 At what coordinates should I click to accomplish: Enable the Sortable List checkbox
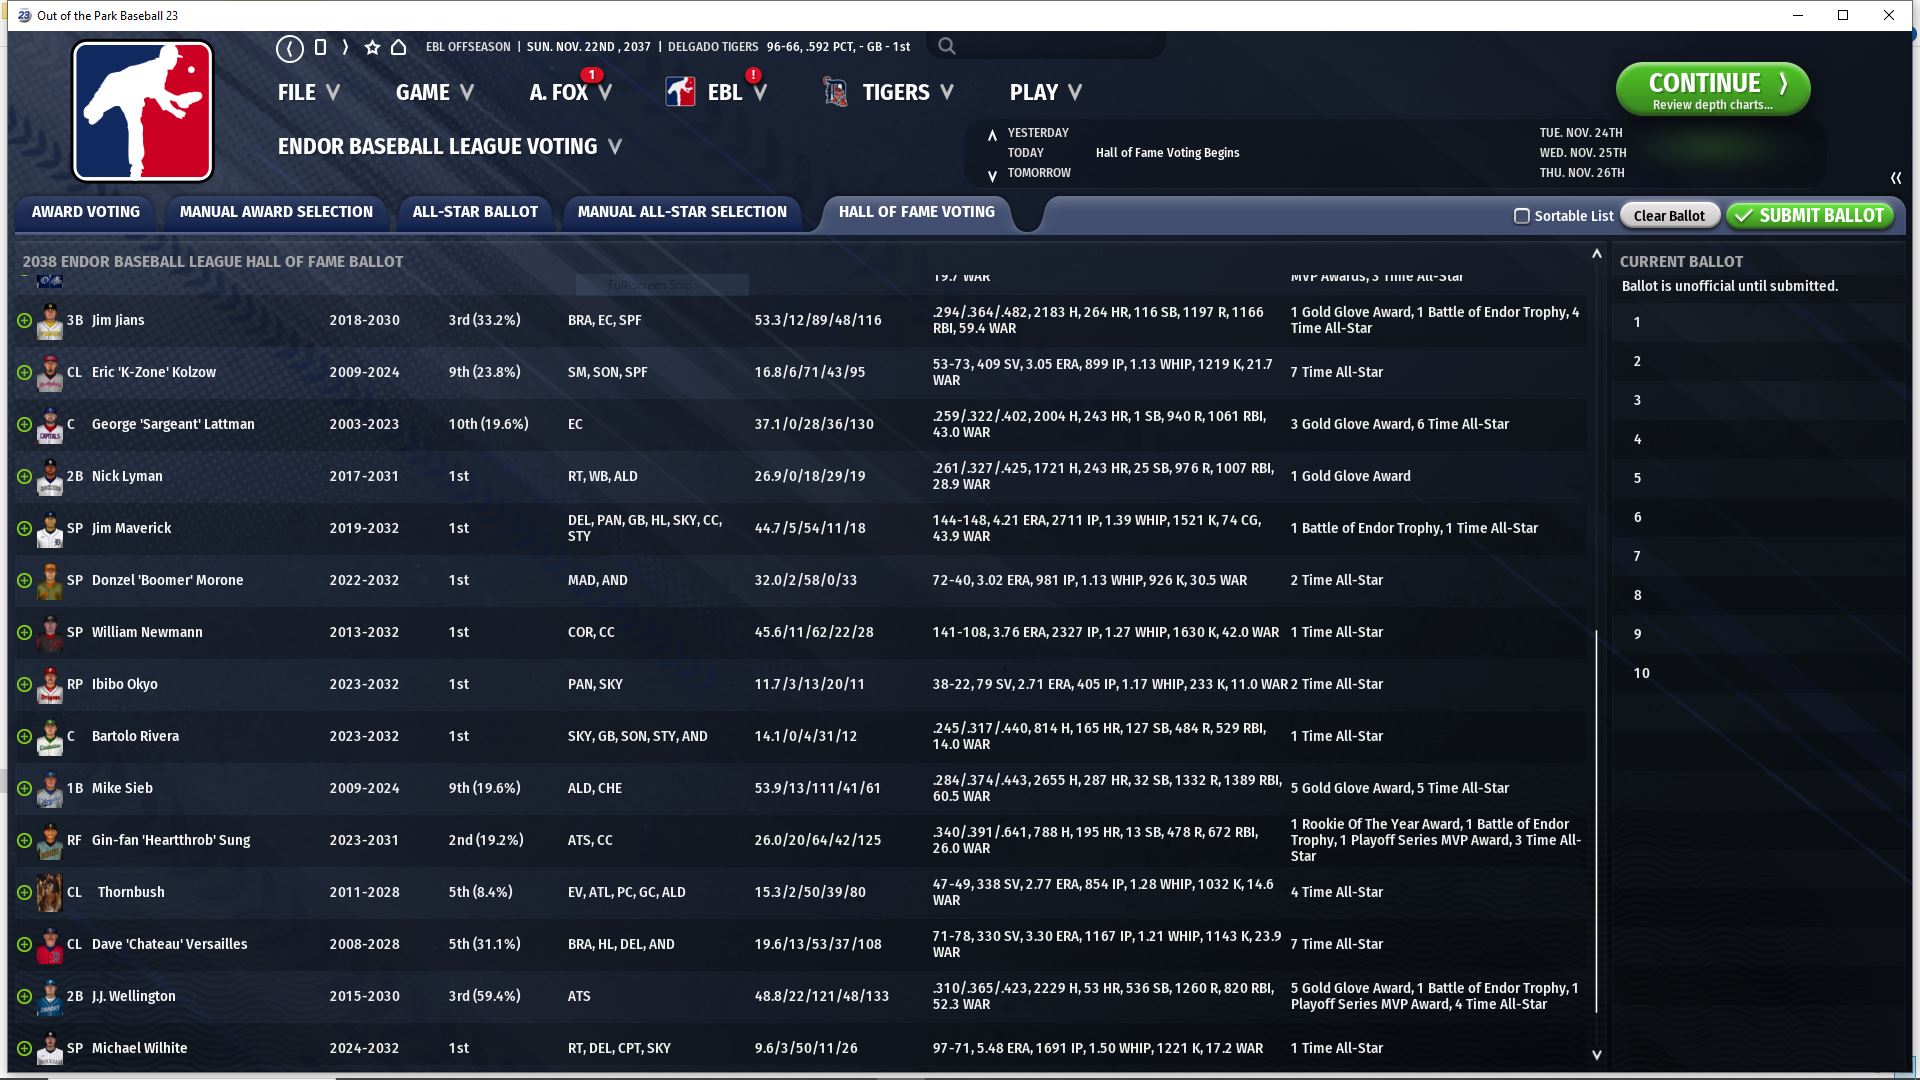point(1522,216)
